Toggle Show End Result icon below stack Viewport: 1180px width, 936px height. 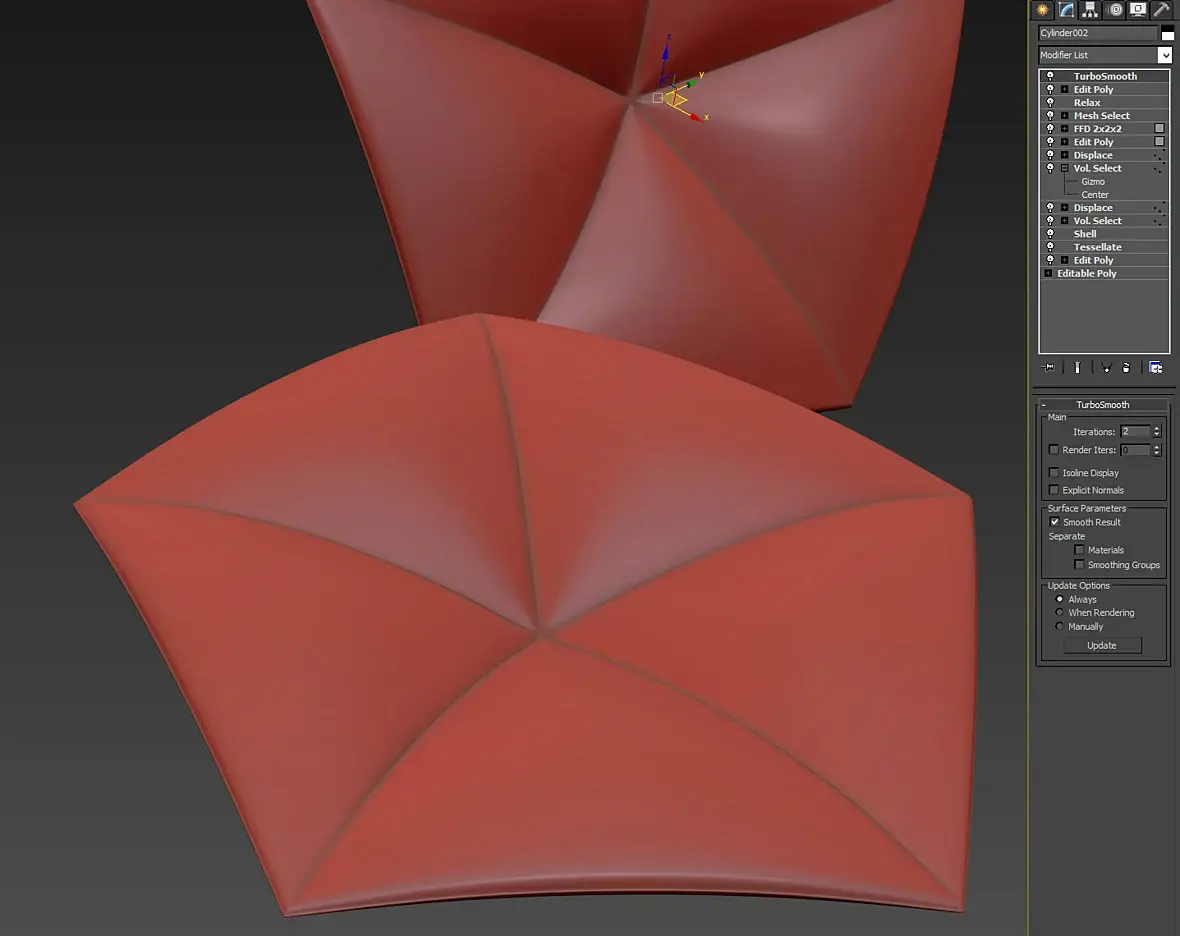(1077, 367)
